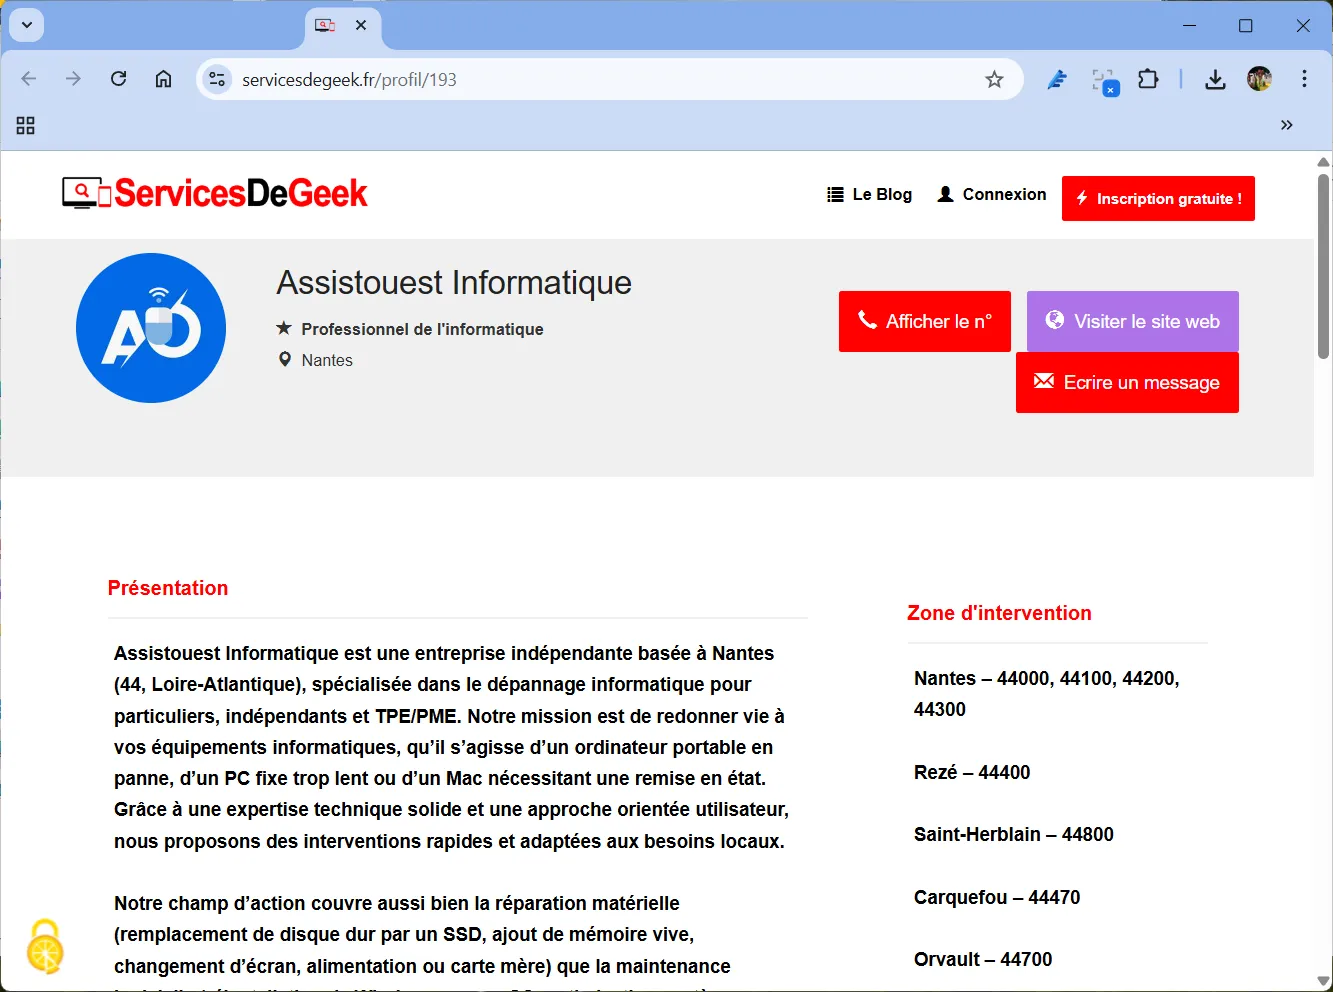Open the user profile avatar
This screenshot has height=992, width=1333.
[1259, 79]
